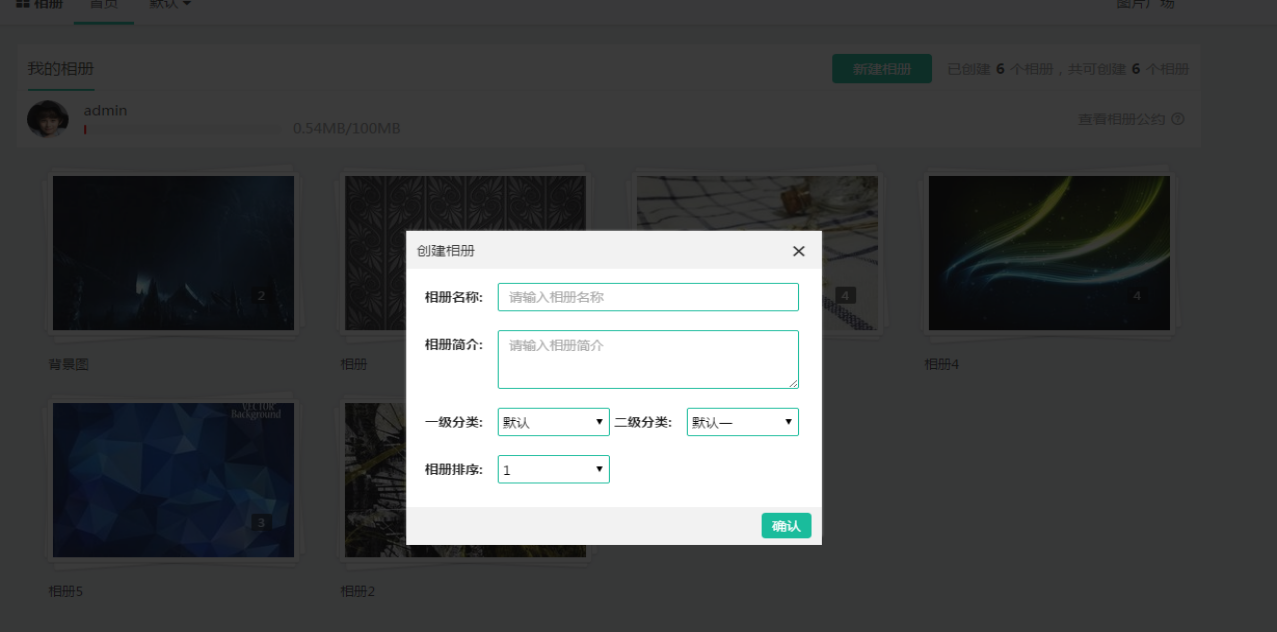Open the 一级分类 dropdown
The width and height of the screenshot is (1277, 632).
[x=553, y=422]
